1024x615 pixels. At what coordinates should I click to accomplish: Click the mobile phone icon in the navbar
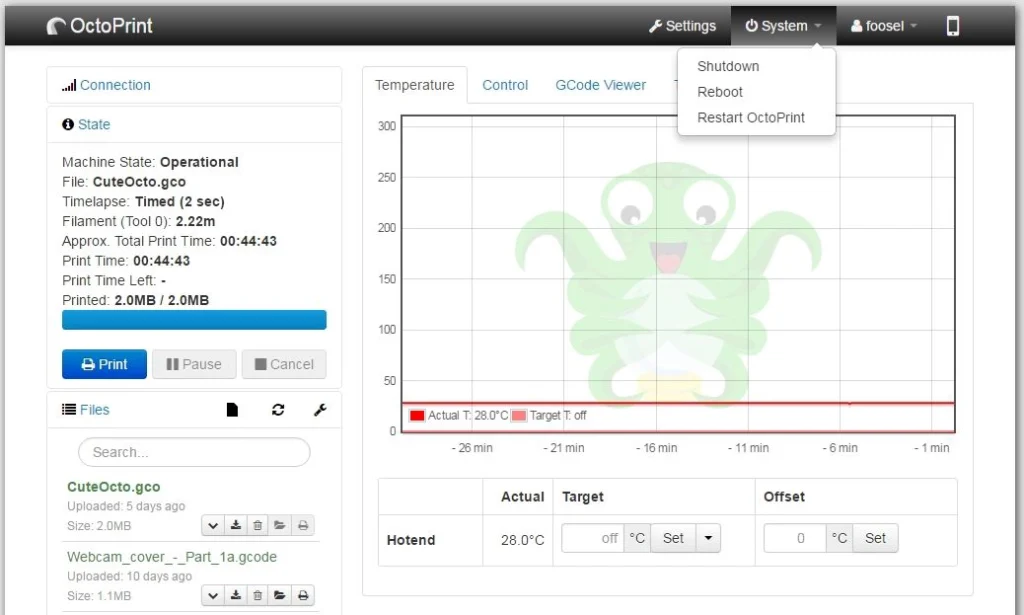953,25
